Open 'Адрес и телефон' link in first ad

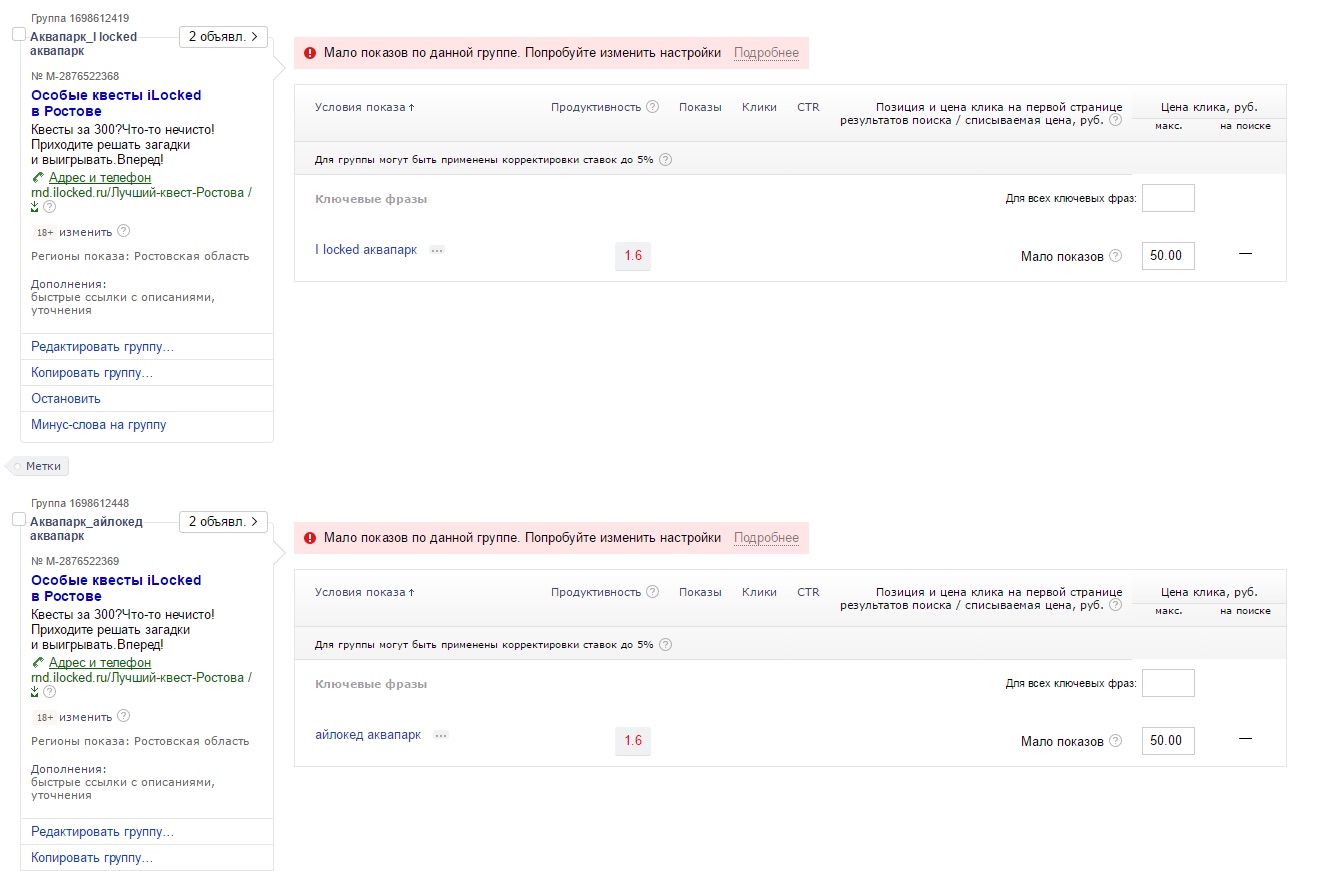coord(100,178)
